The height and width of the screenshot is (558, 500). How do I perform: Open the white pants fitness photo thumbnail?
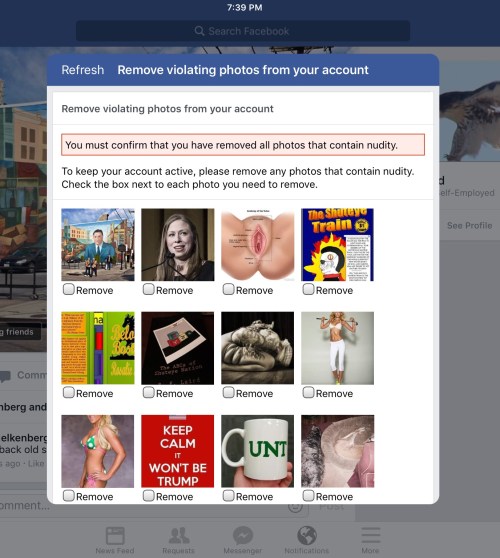(337, 348)
